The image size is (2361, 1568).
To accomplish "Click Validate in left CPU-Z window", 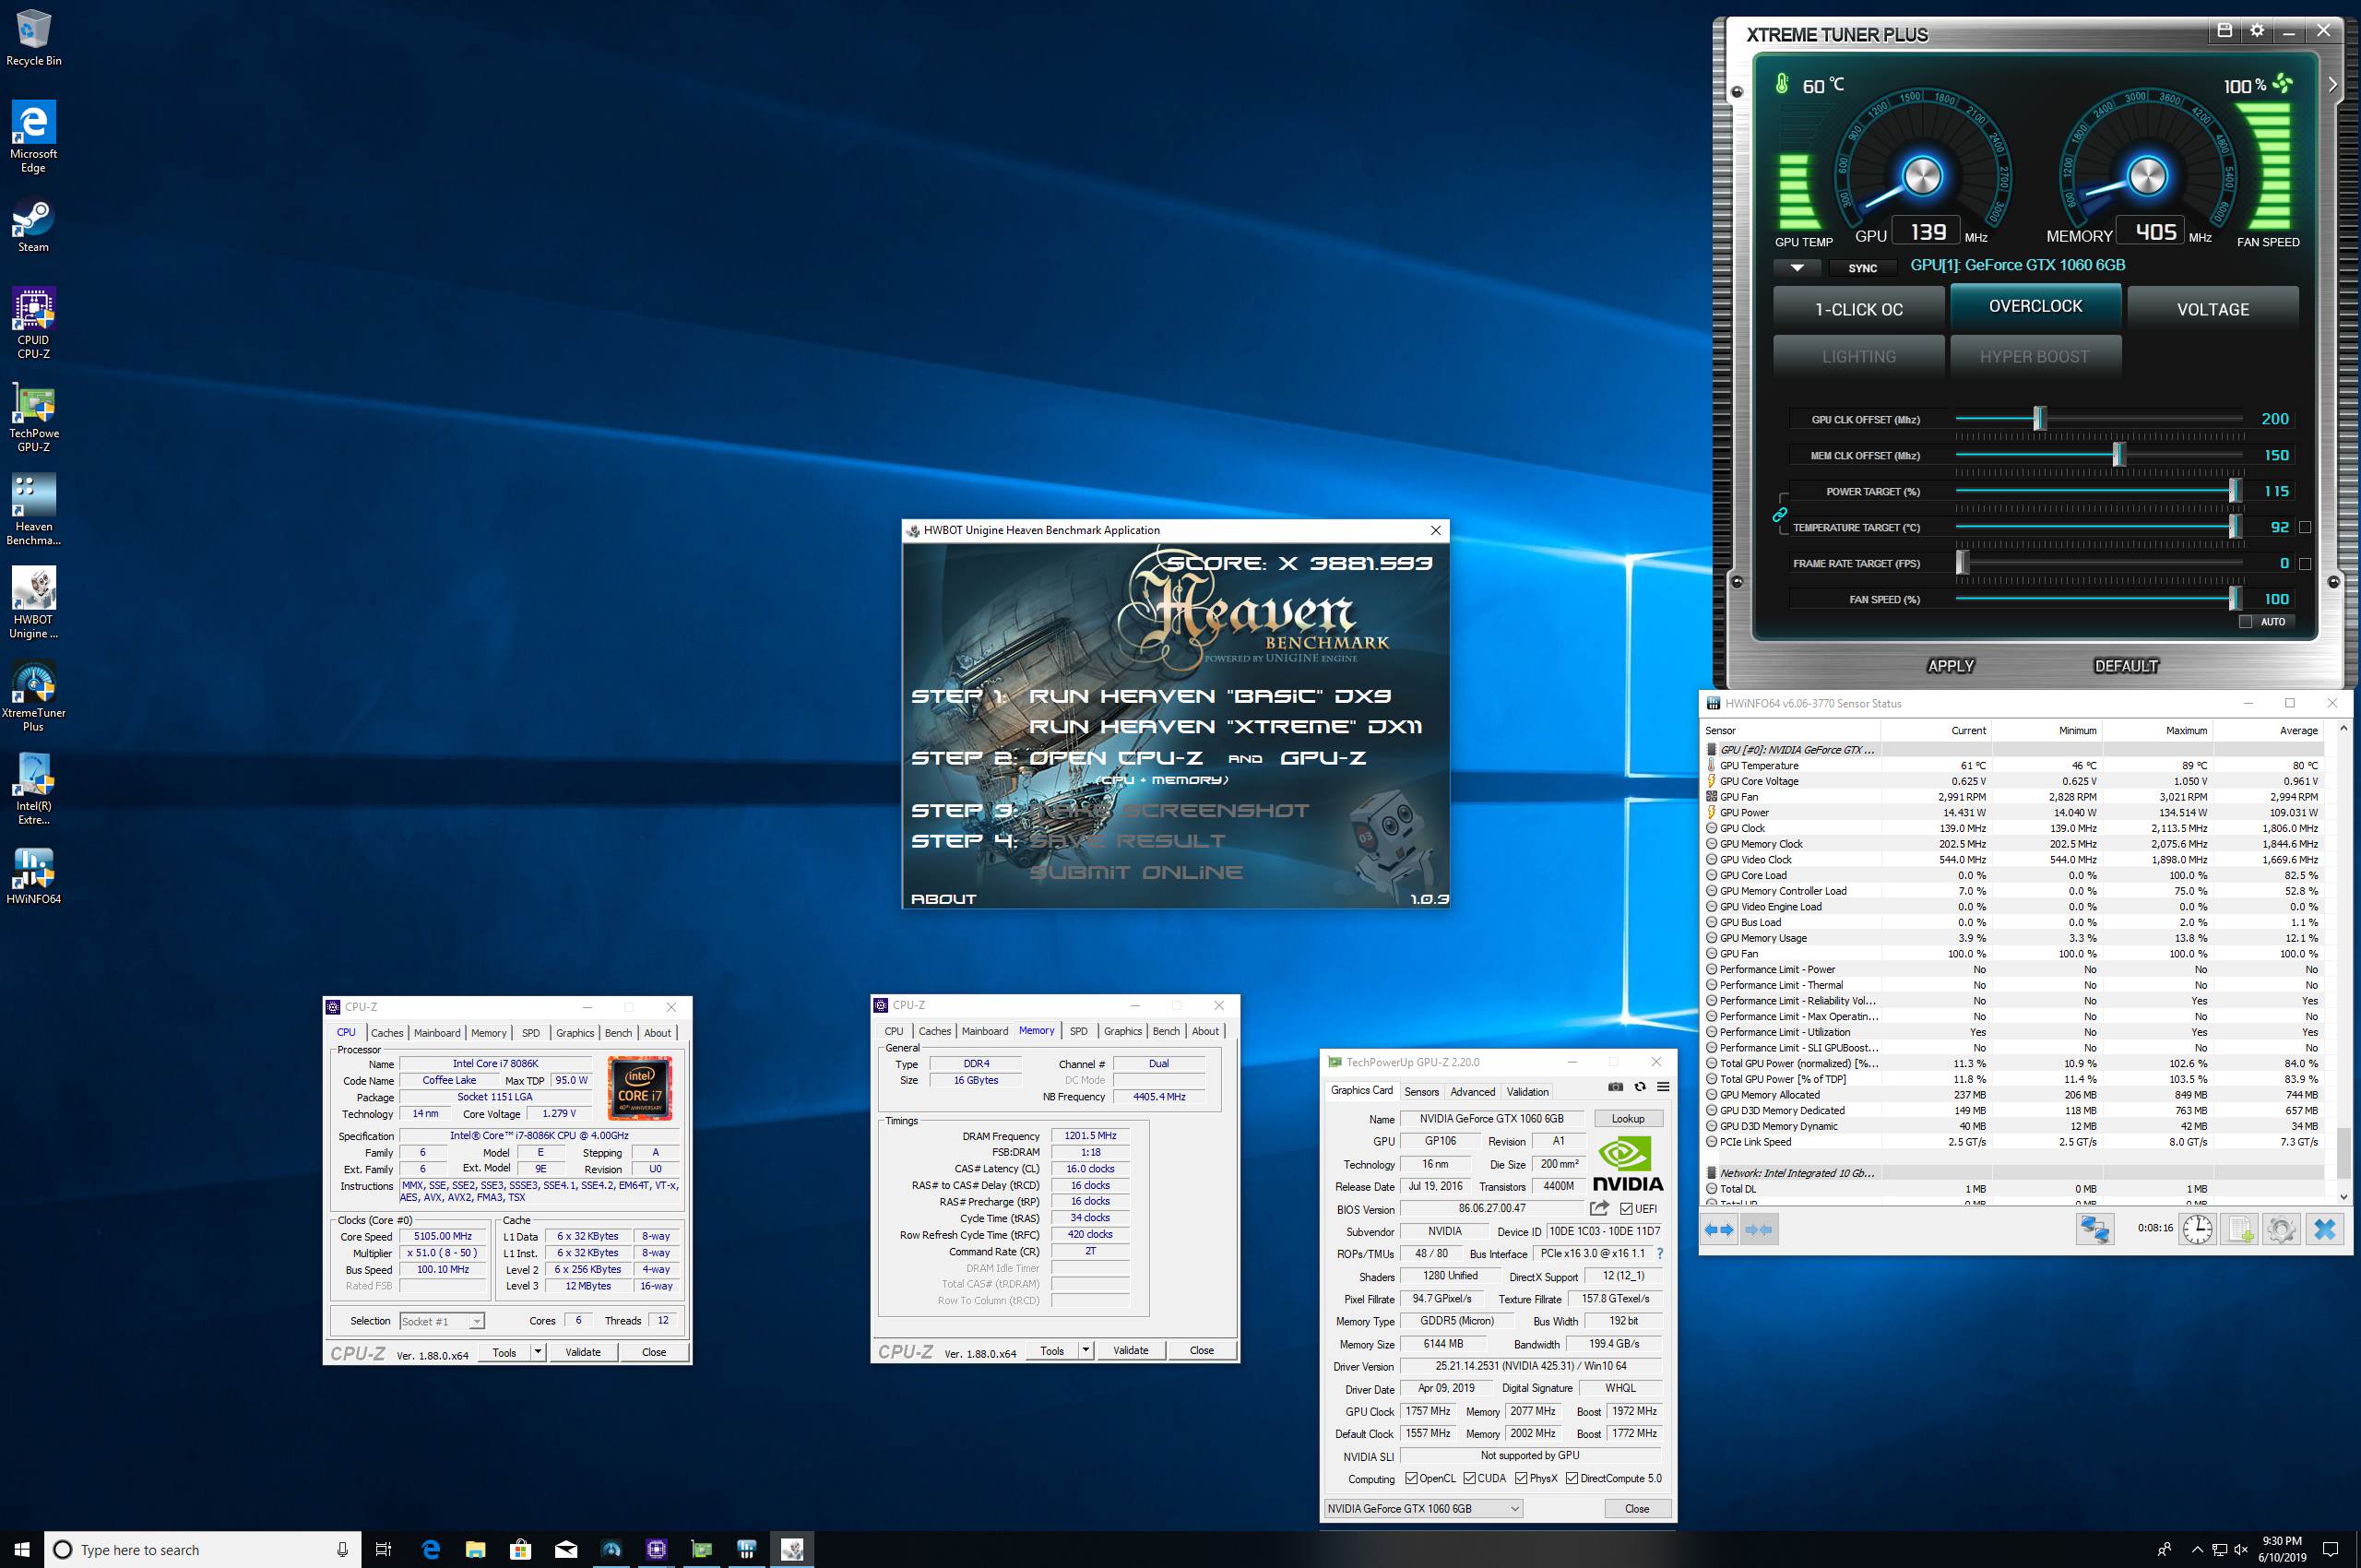I will [x=583, y=1352].
